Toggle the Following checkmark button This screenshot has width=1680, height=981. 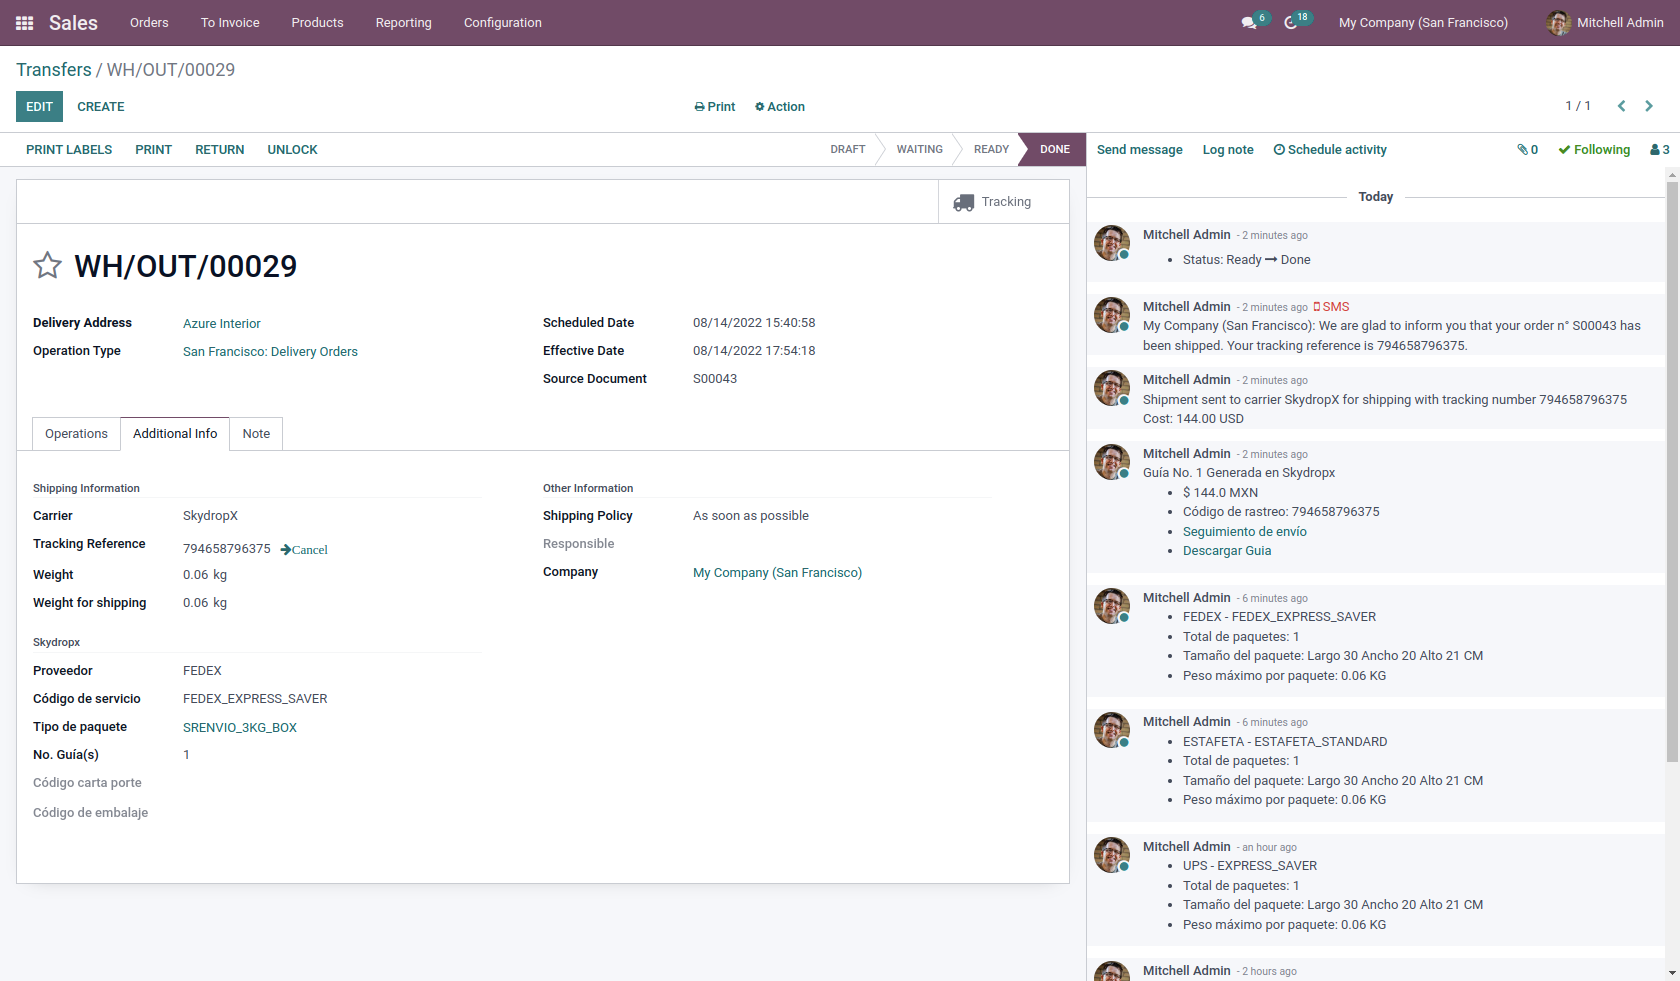pos(1594,150)
